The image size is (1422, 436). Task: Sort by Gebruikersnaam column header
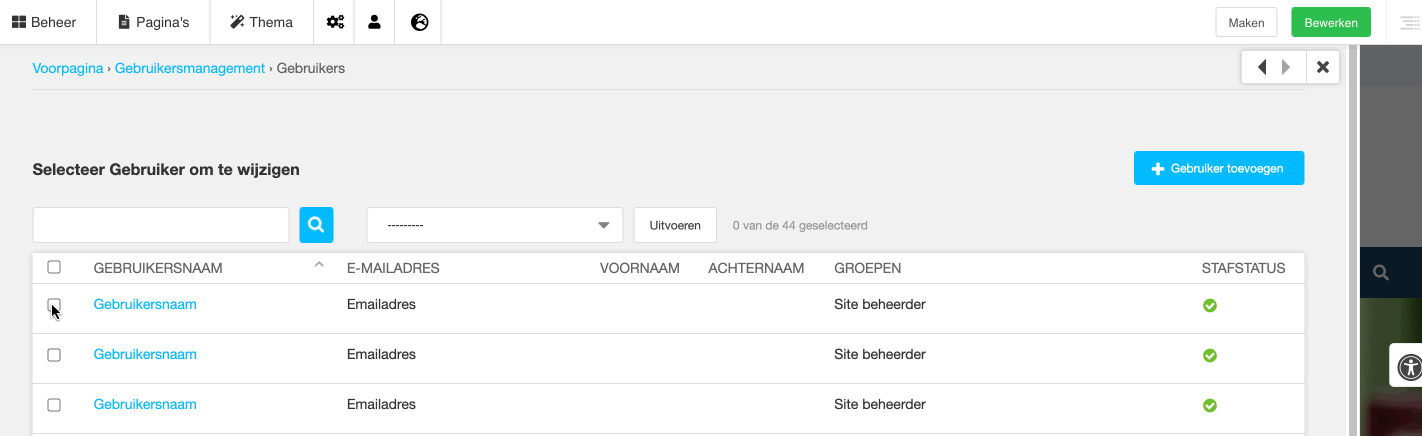[x=158, y=268]
